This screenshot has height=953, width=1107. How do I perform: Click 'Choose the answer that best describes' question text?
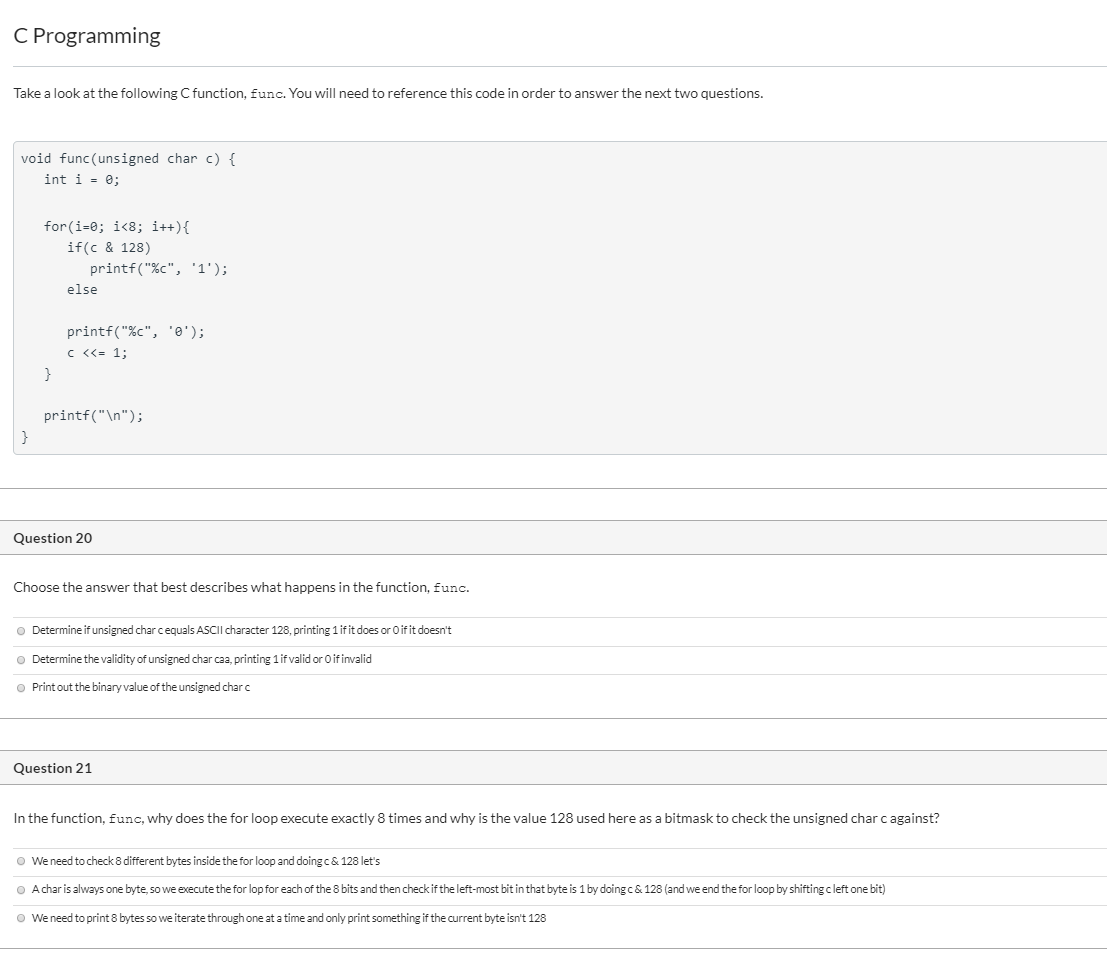pyautogui.click(x=241, y=587)
